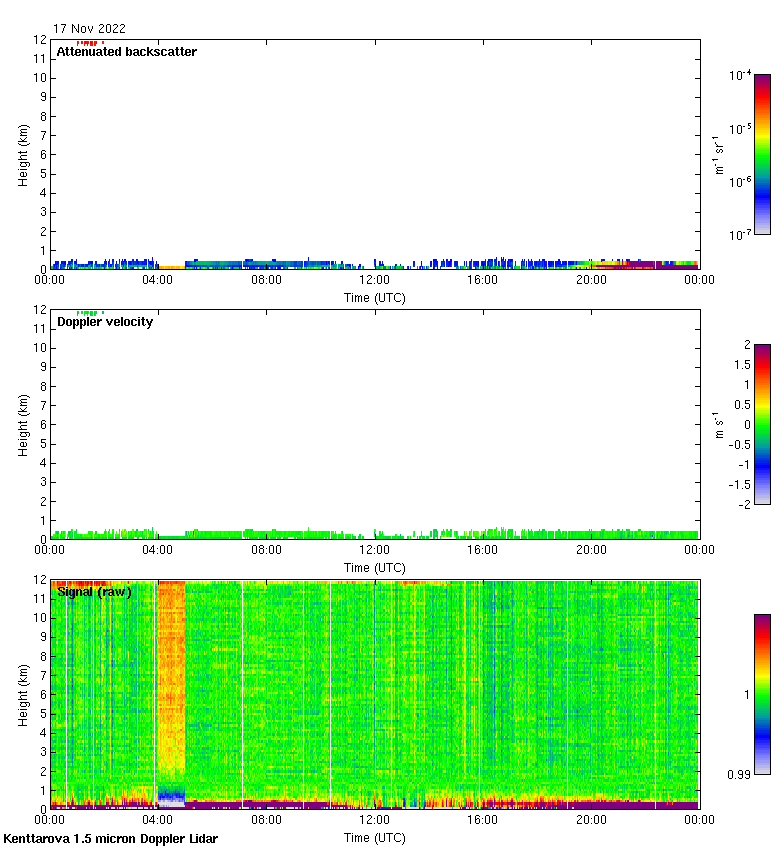Viewport: 780px width, 850px height.
Task: Click the "17 Nov 2022" date label
Action: pyautogui.click(x=90, y=29)
